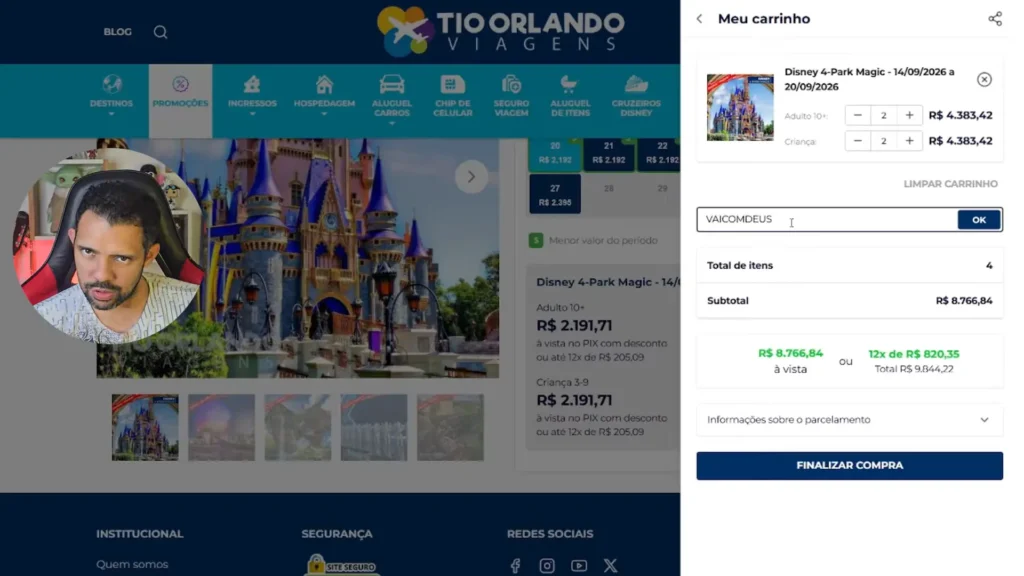The image size is (1024, 576).
Task: Open the Facebook social icon
Action: 515,566
